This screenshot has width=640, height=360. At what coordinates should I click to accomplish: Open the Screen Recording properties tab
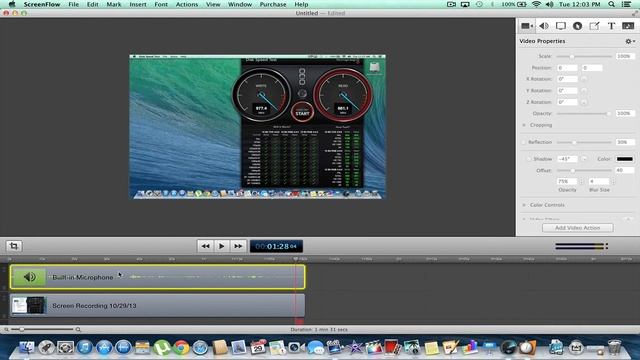click(561, 26)
